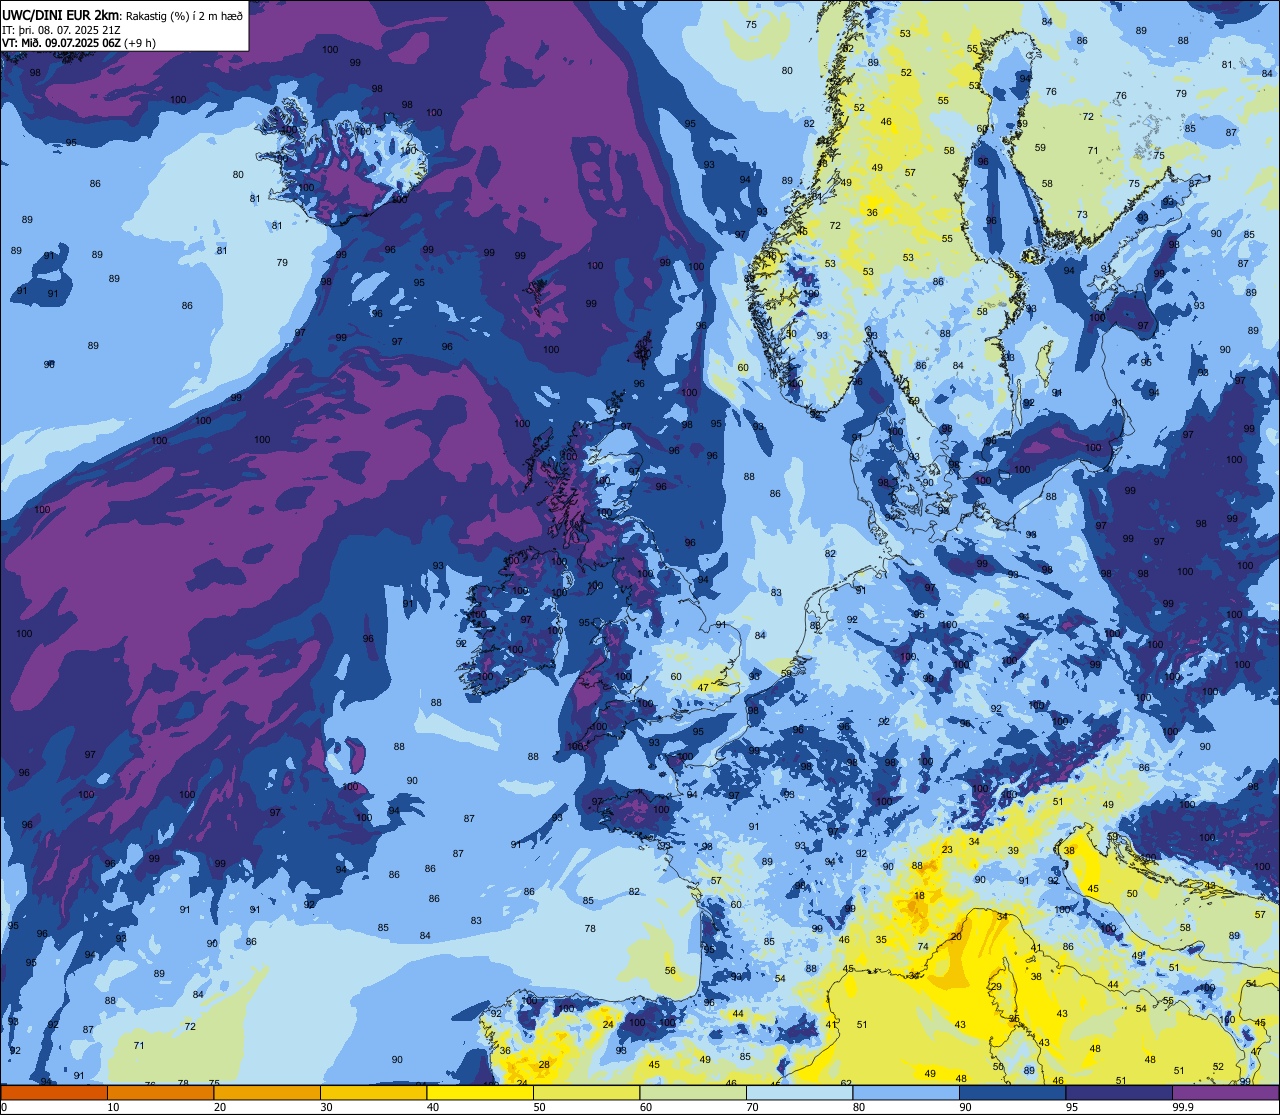Select the 30–40% gold legend swatch
The image size is (1280, 1115).
(x=373, y=1092)
